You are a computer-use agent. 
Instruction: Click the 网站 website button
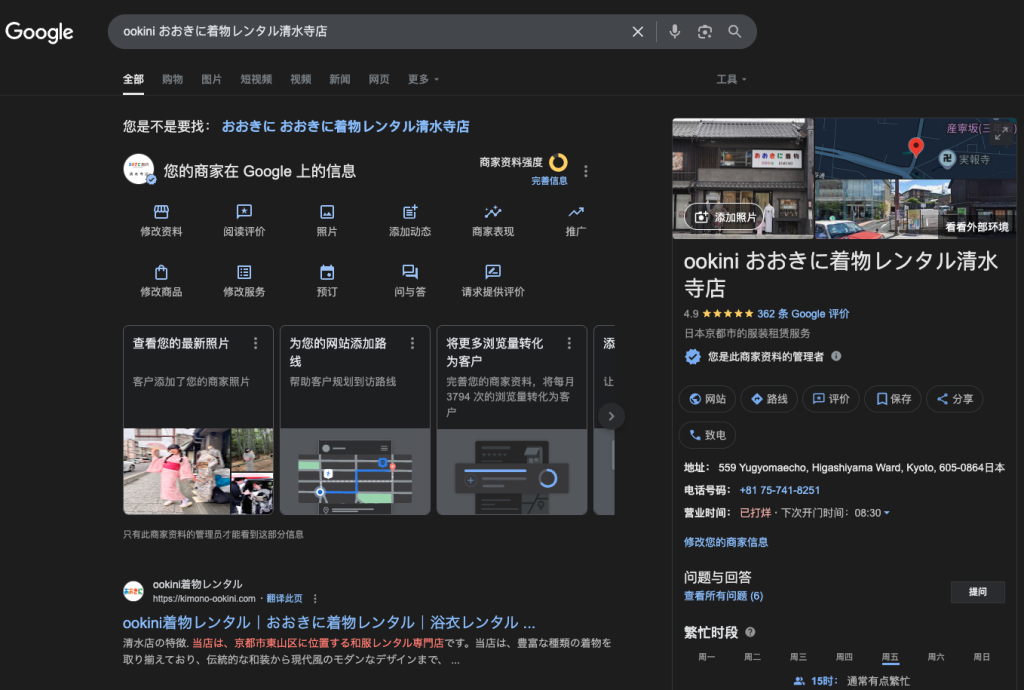pyautogui.click(x=707, y=399)
